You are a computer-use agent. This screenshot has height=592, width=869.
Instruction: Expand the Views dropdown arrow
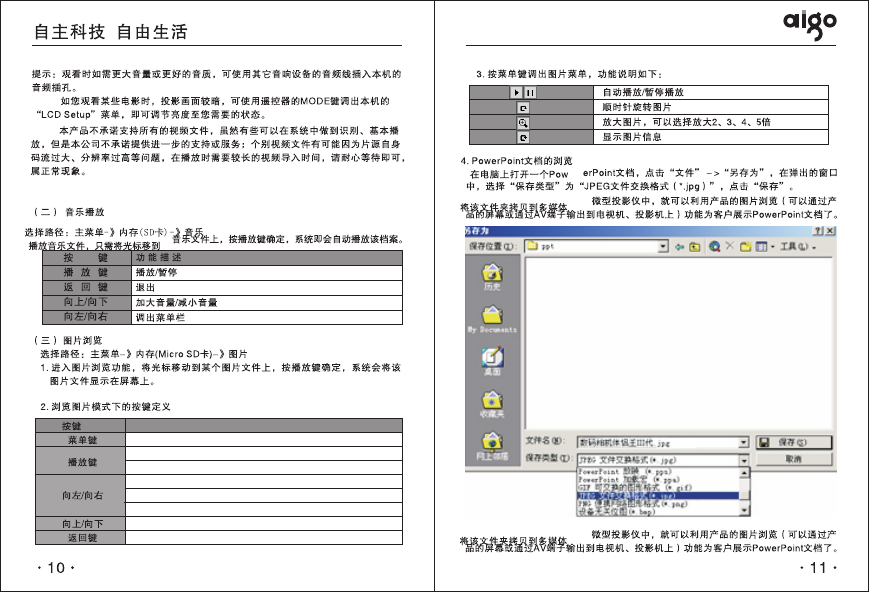pos(772,247)
